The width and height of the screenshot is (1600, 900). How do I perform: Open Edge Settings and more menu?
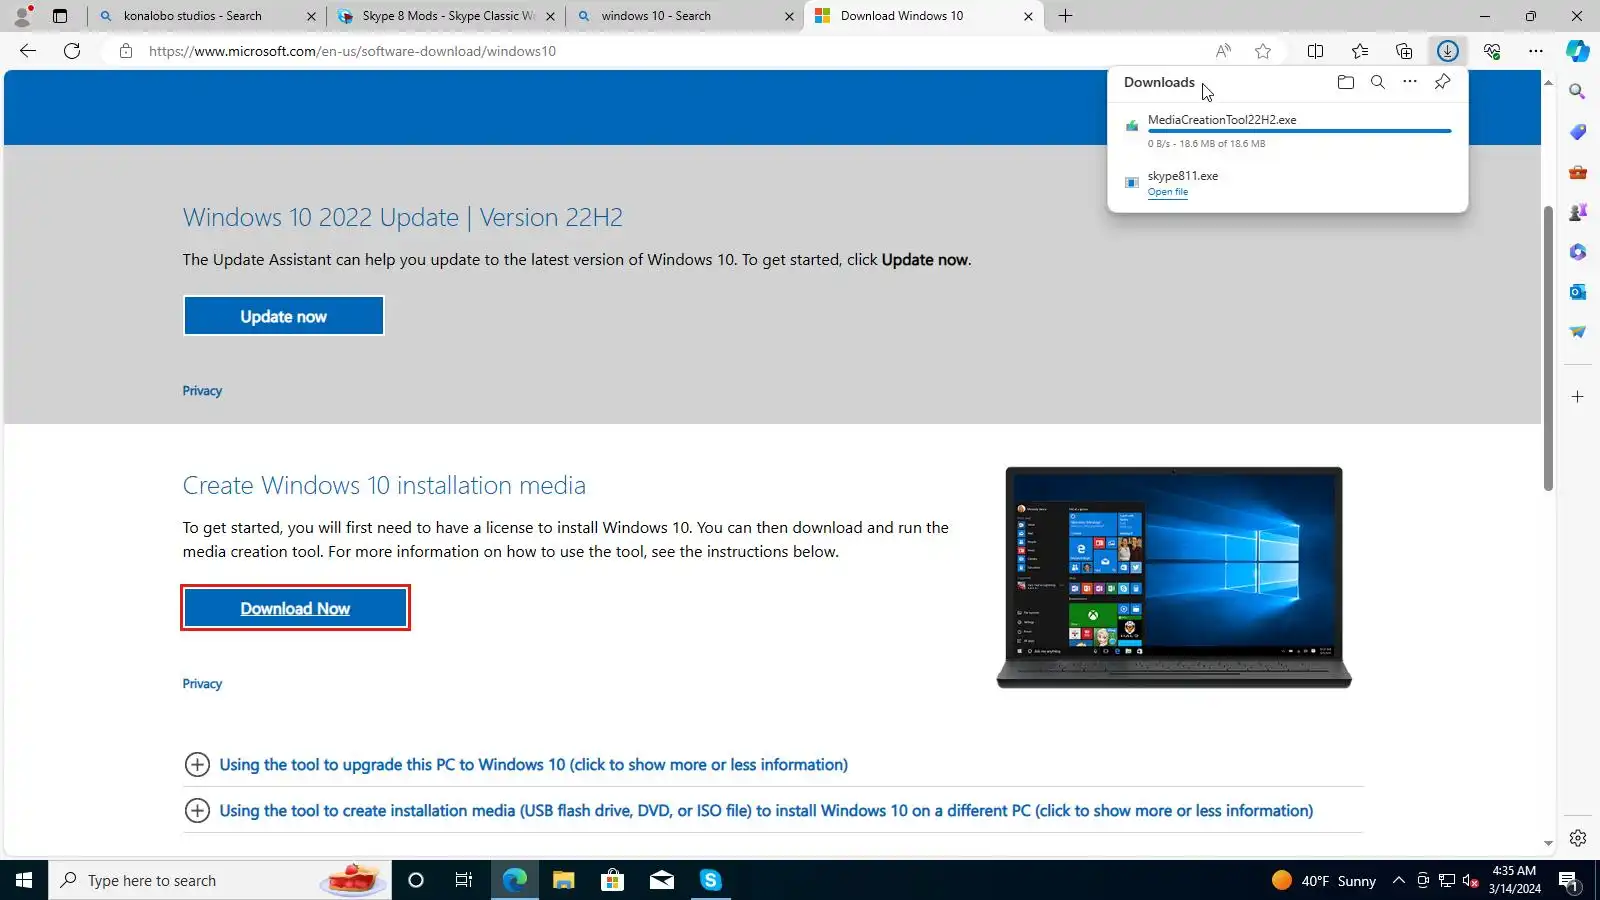pyautogui.click(x=1536, y=51)
